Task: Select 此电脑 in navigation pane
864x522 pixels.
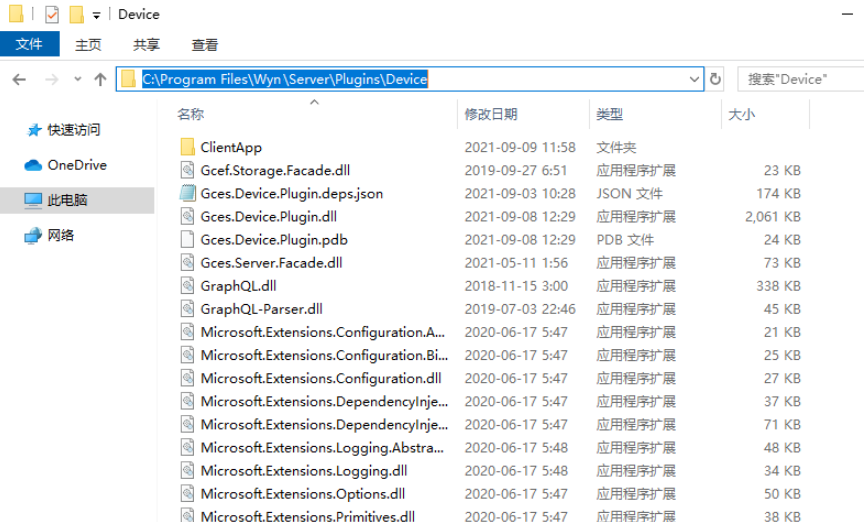Action: 67,200
